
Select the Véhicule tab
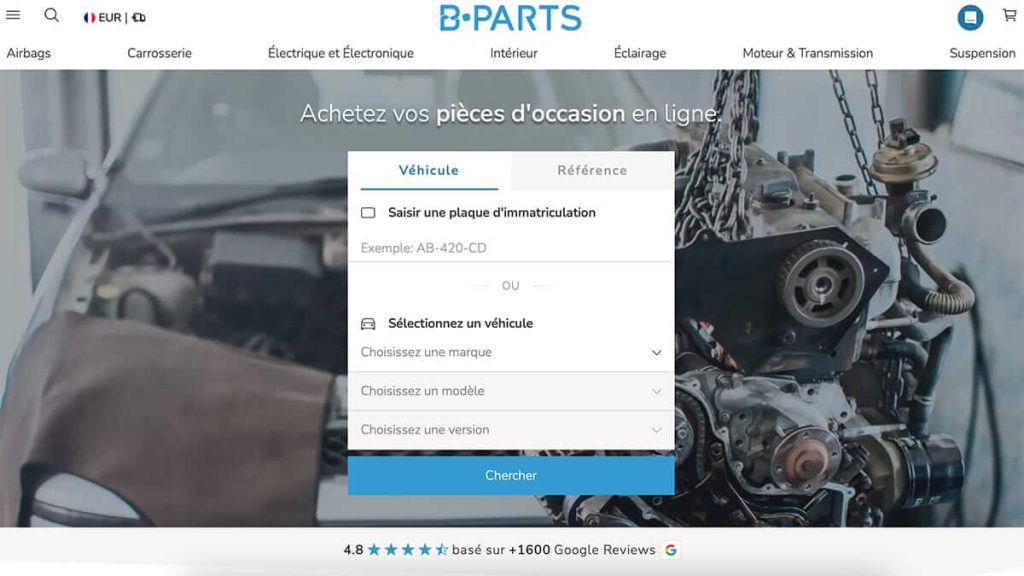429,170
